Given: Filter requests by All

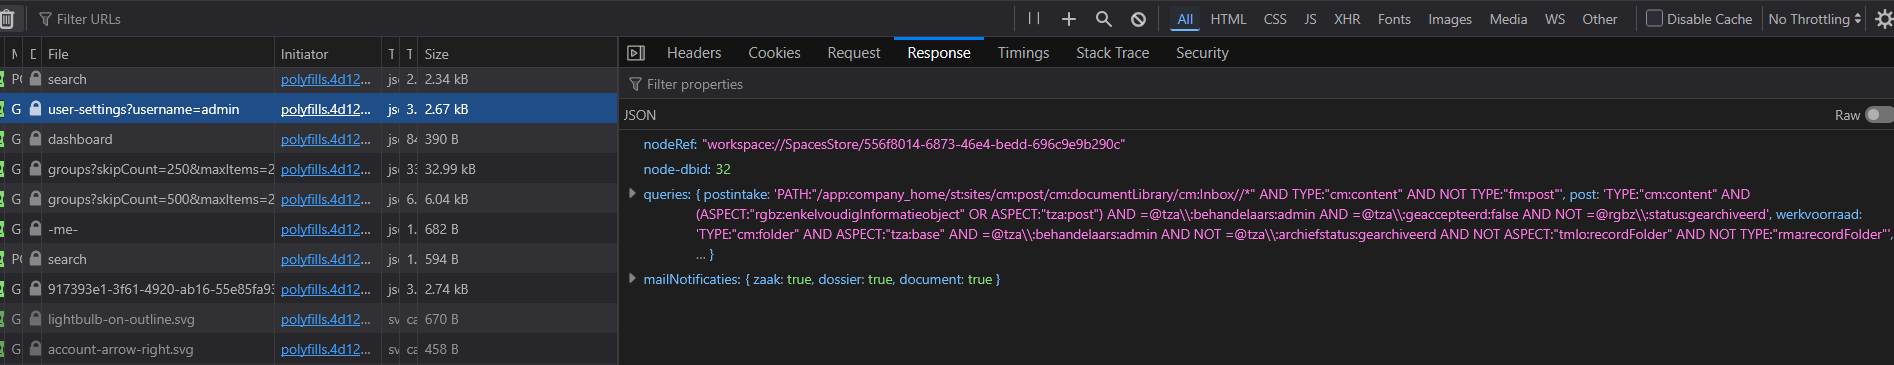Looking at the screenshot, I should point(1185,19).
